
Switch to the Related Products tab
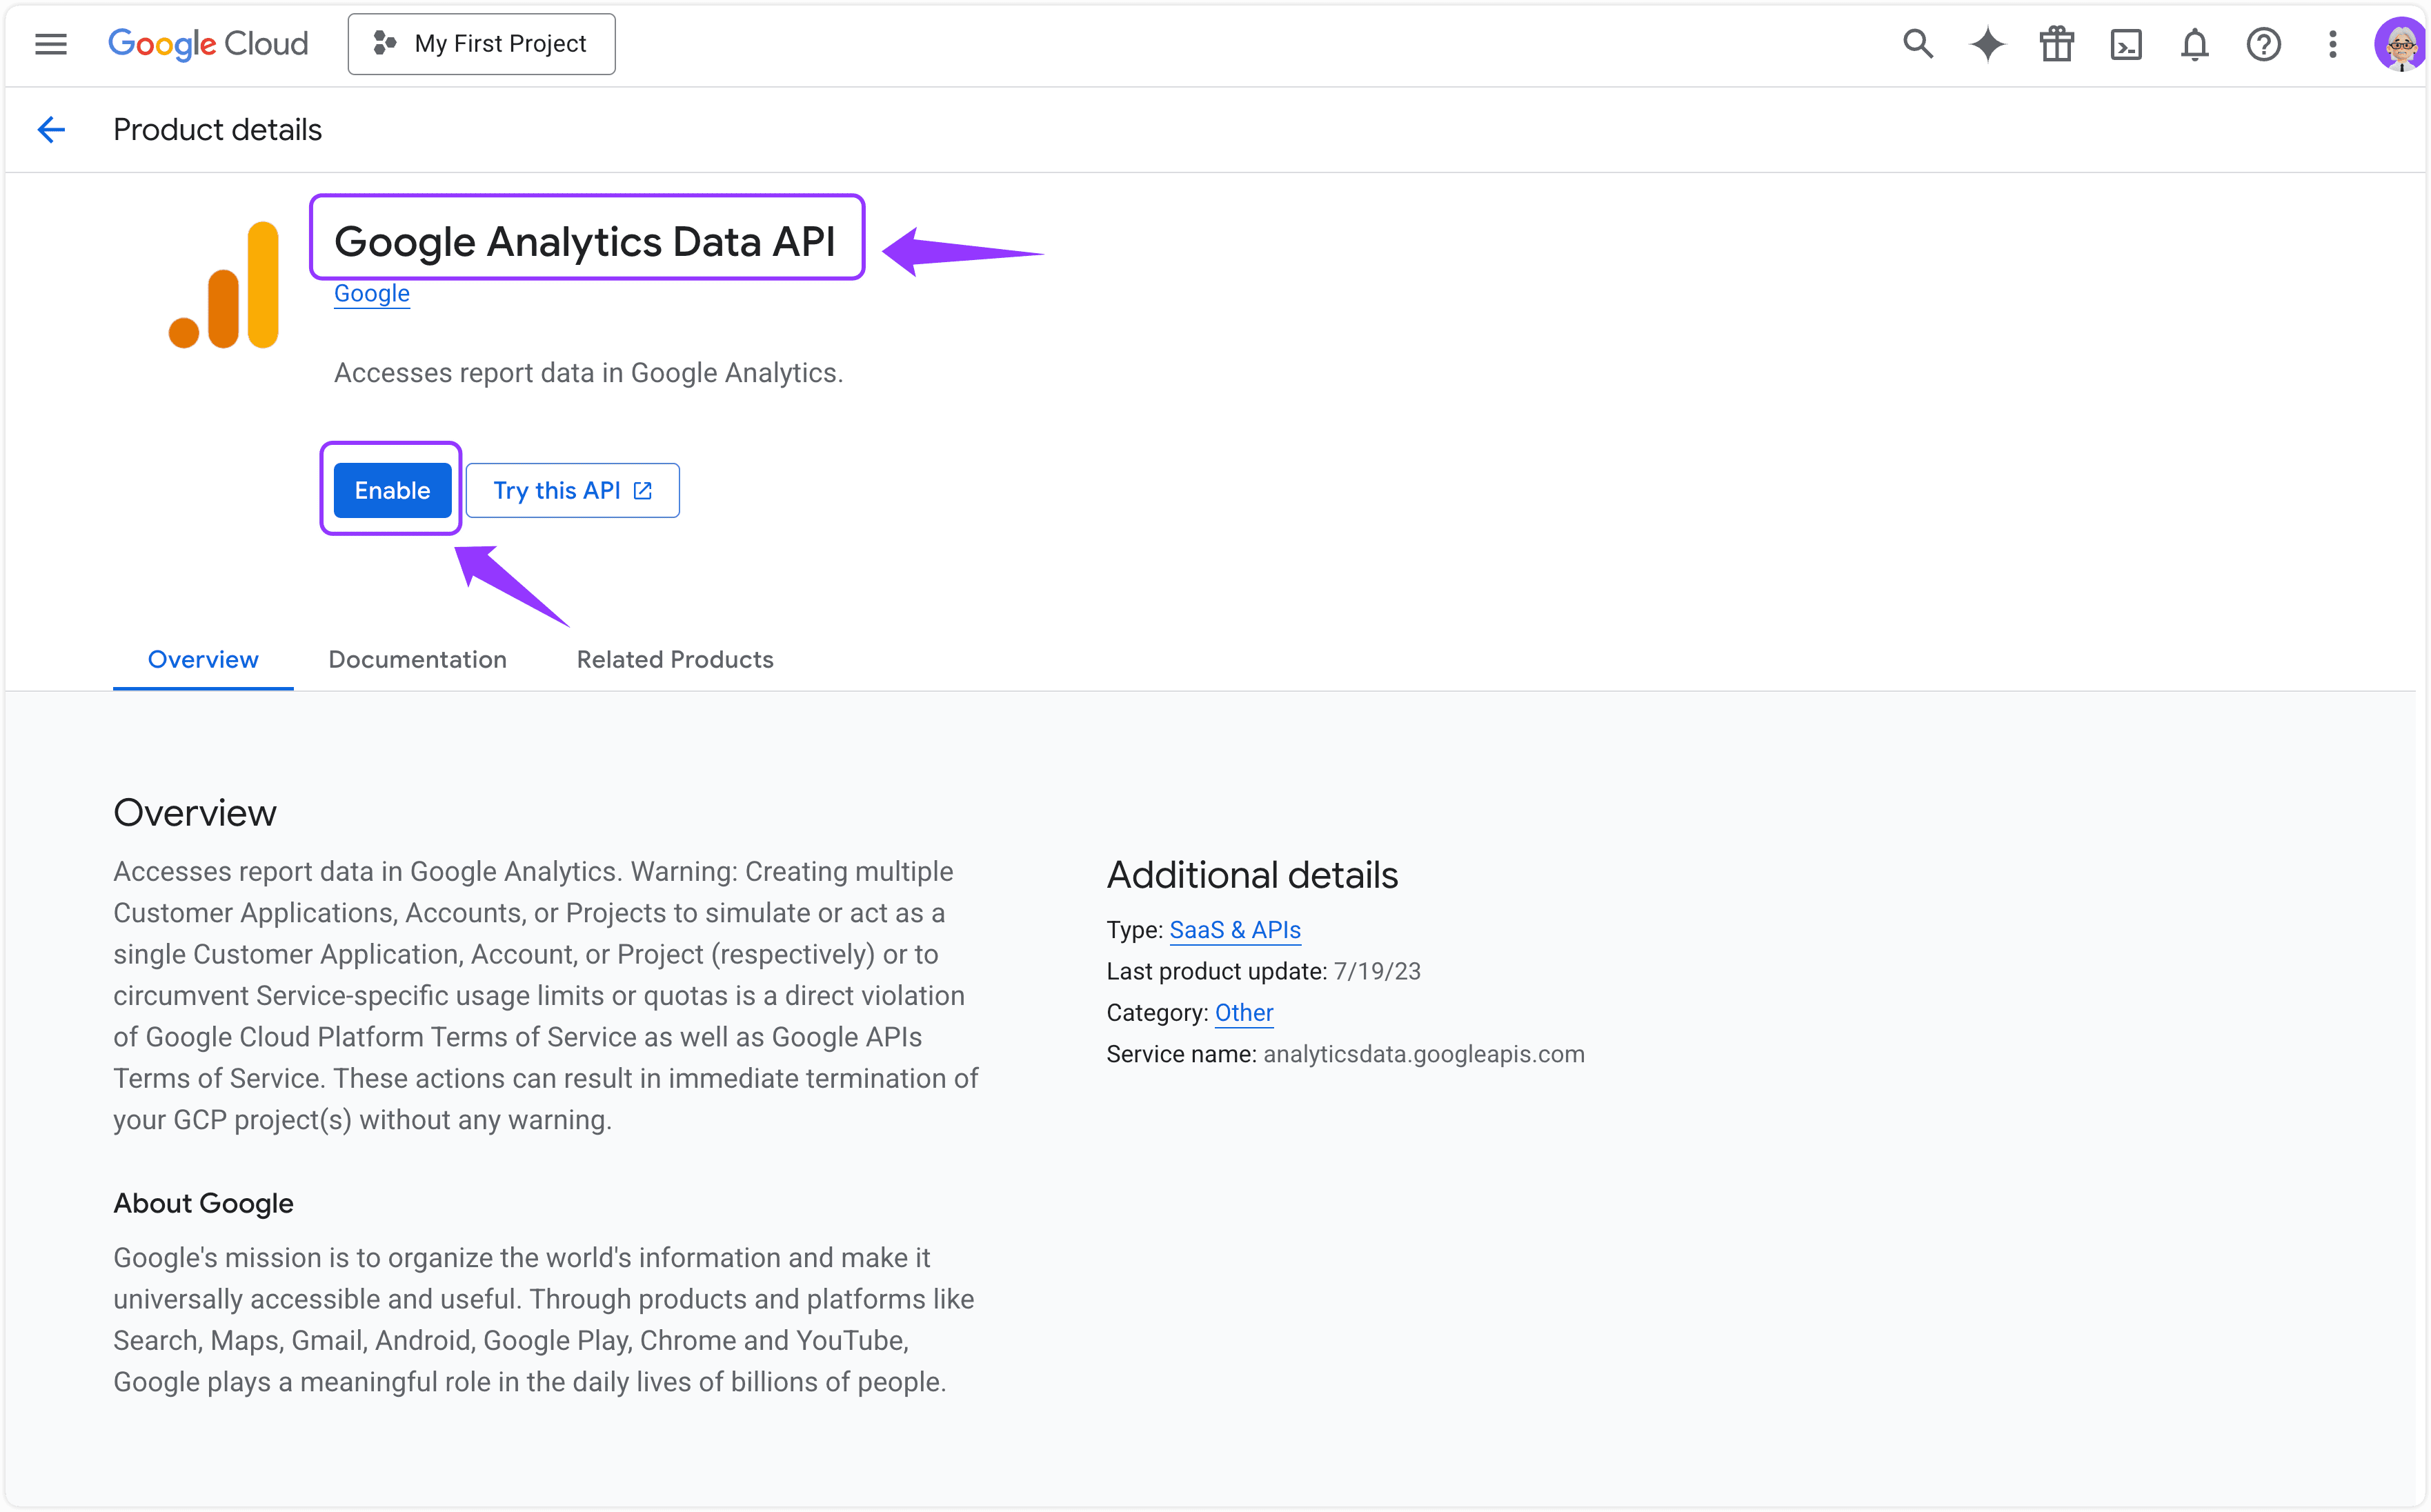tap(674, 659)
